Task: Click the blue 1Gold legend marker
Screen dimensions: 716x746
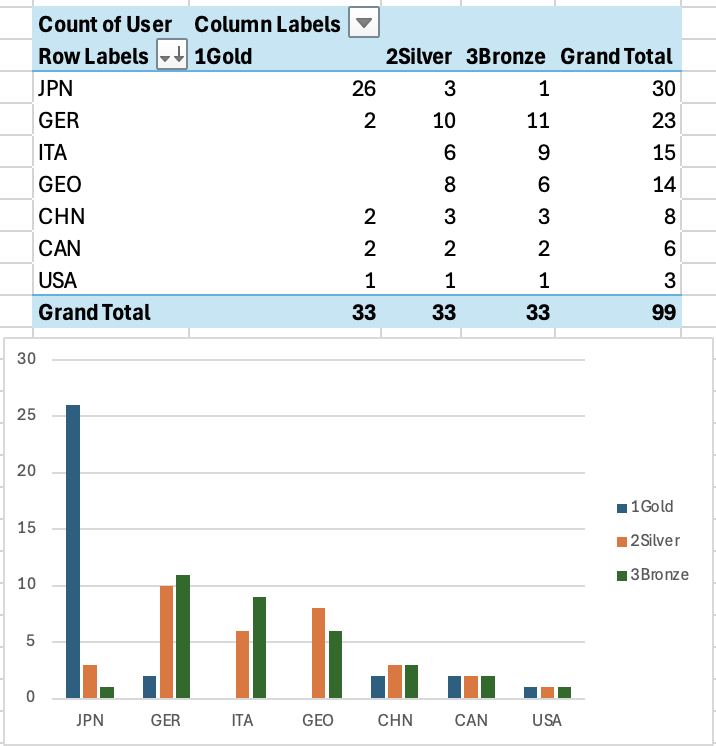Action: click(622, 507)
